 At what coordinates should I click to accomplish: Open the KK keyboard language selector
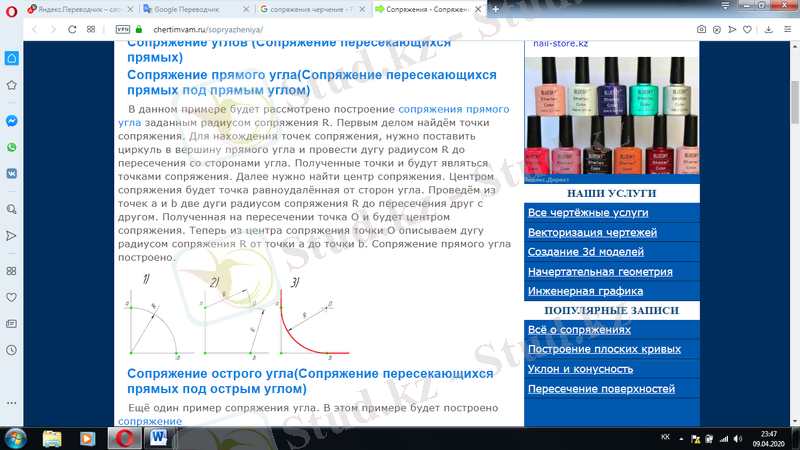click(666, 438)
